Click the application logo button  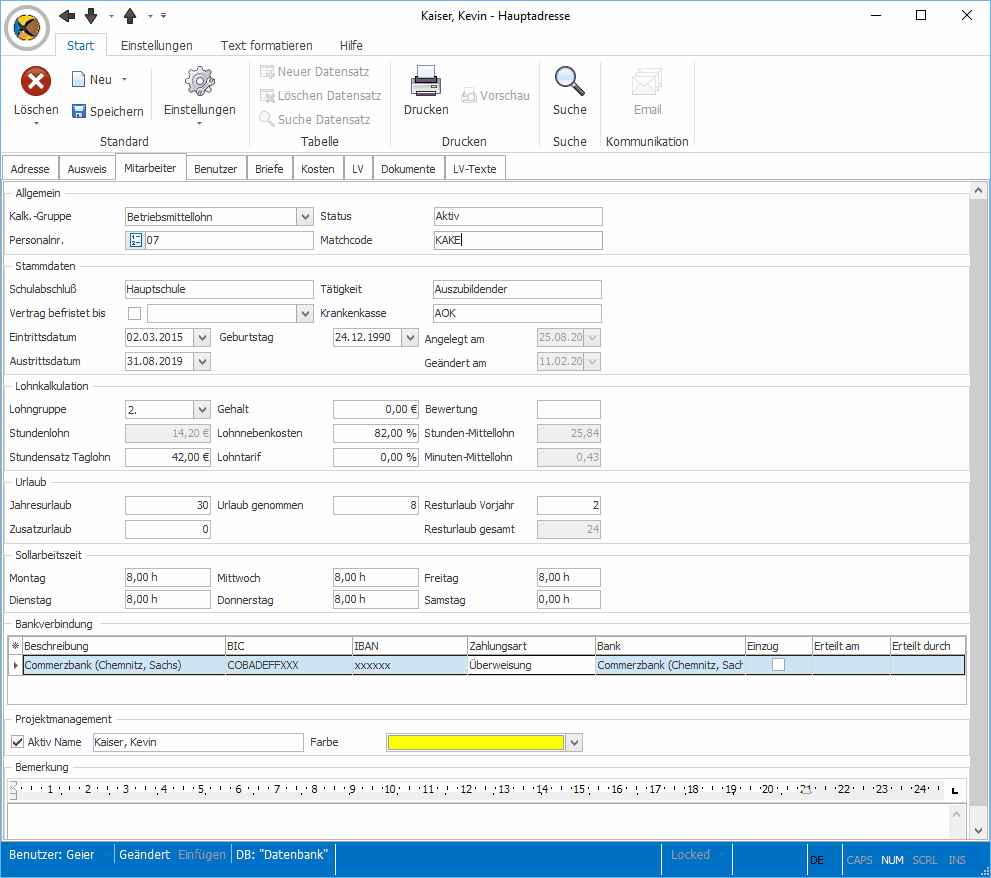pos(27,28)
